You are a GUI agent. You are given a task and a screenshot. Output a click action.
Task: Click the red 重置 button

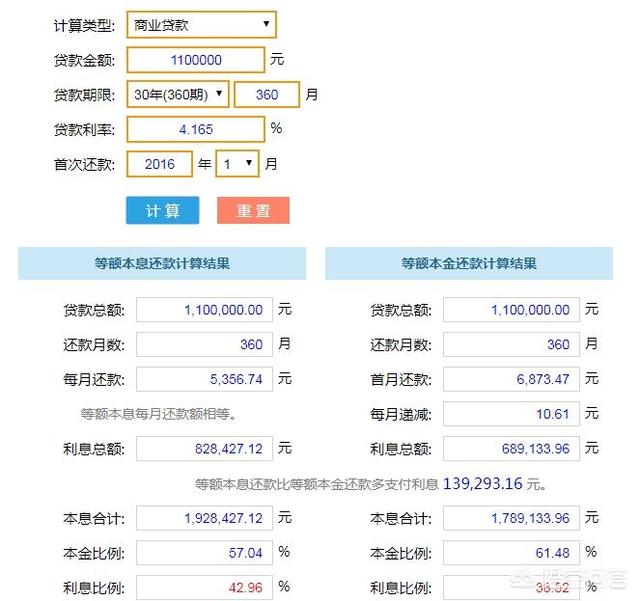(253, 210)
